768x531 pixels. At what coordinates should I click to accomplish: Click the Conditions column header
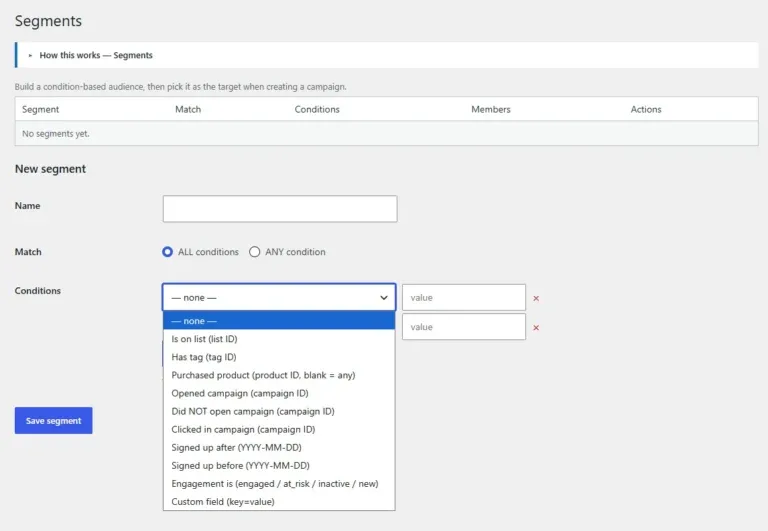coord(317,109)
